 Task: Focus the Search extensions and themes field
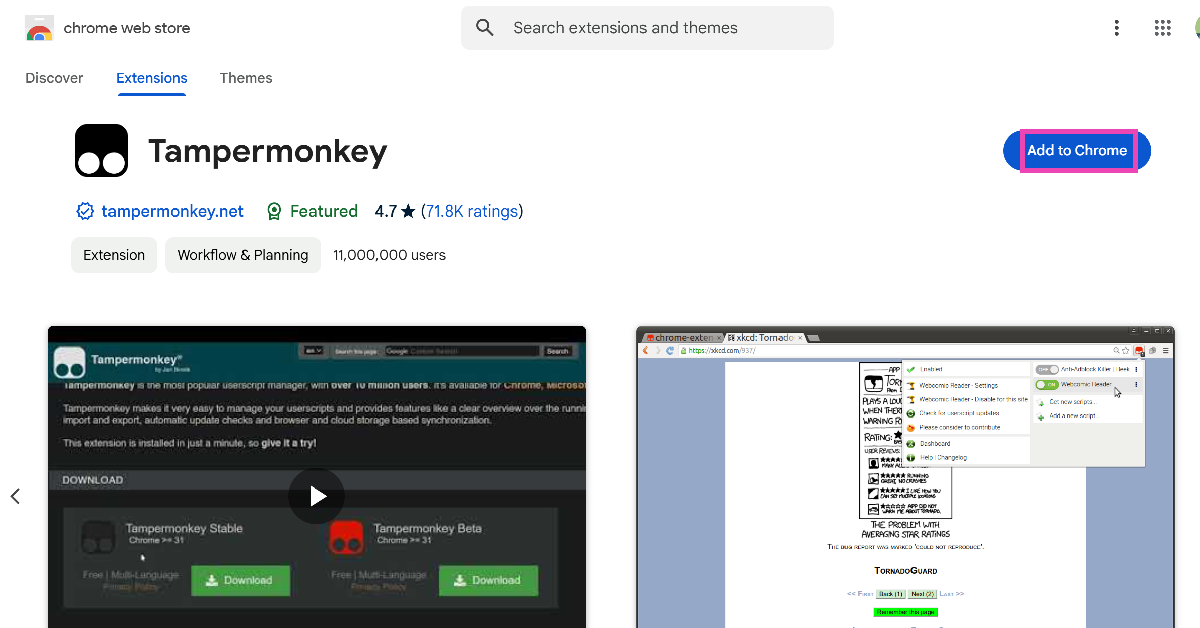[x=647, y=28]
